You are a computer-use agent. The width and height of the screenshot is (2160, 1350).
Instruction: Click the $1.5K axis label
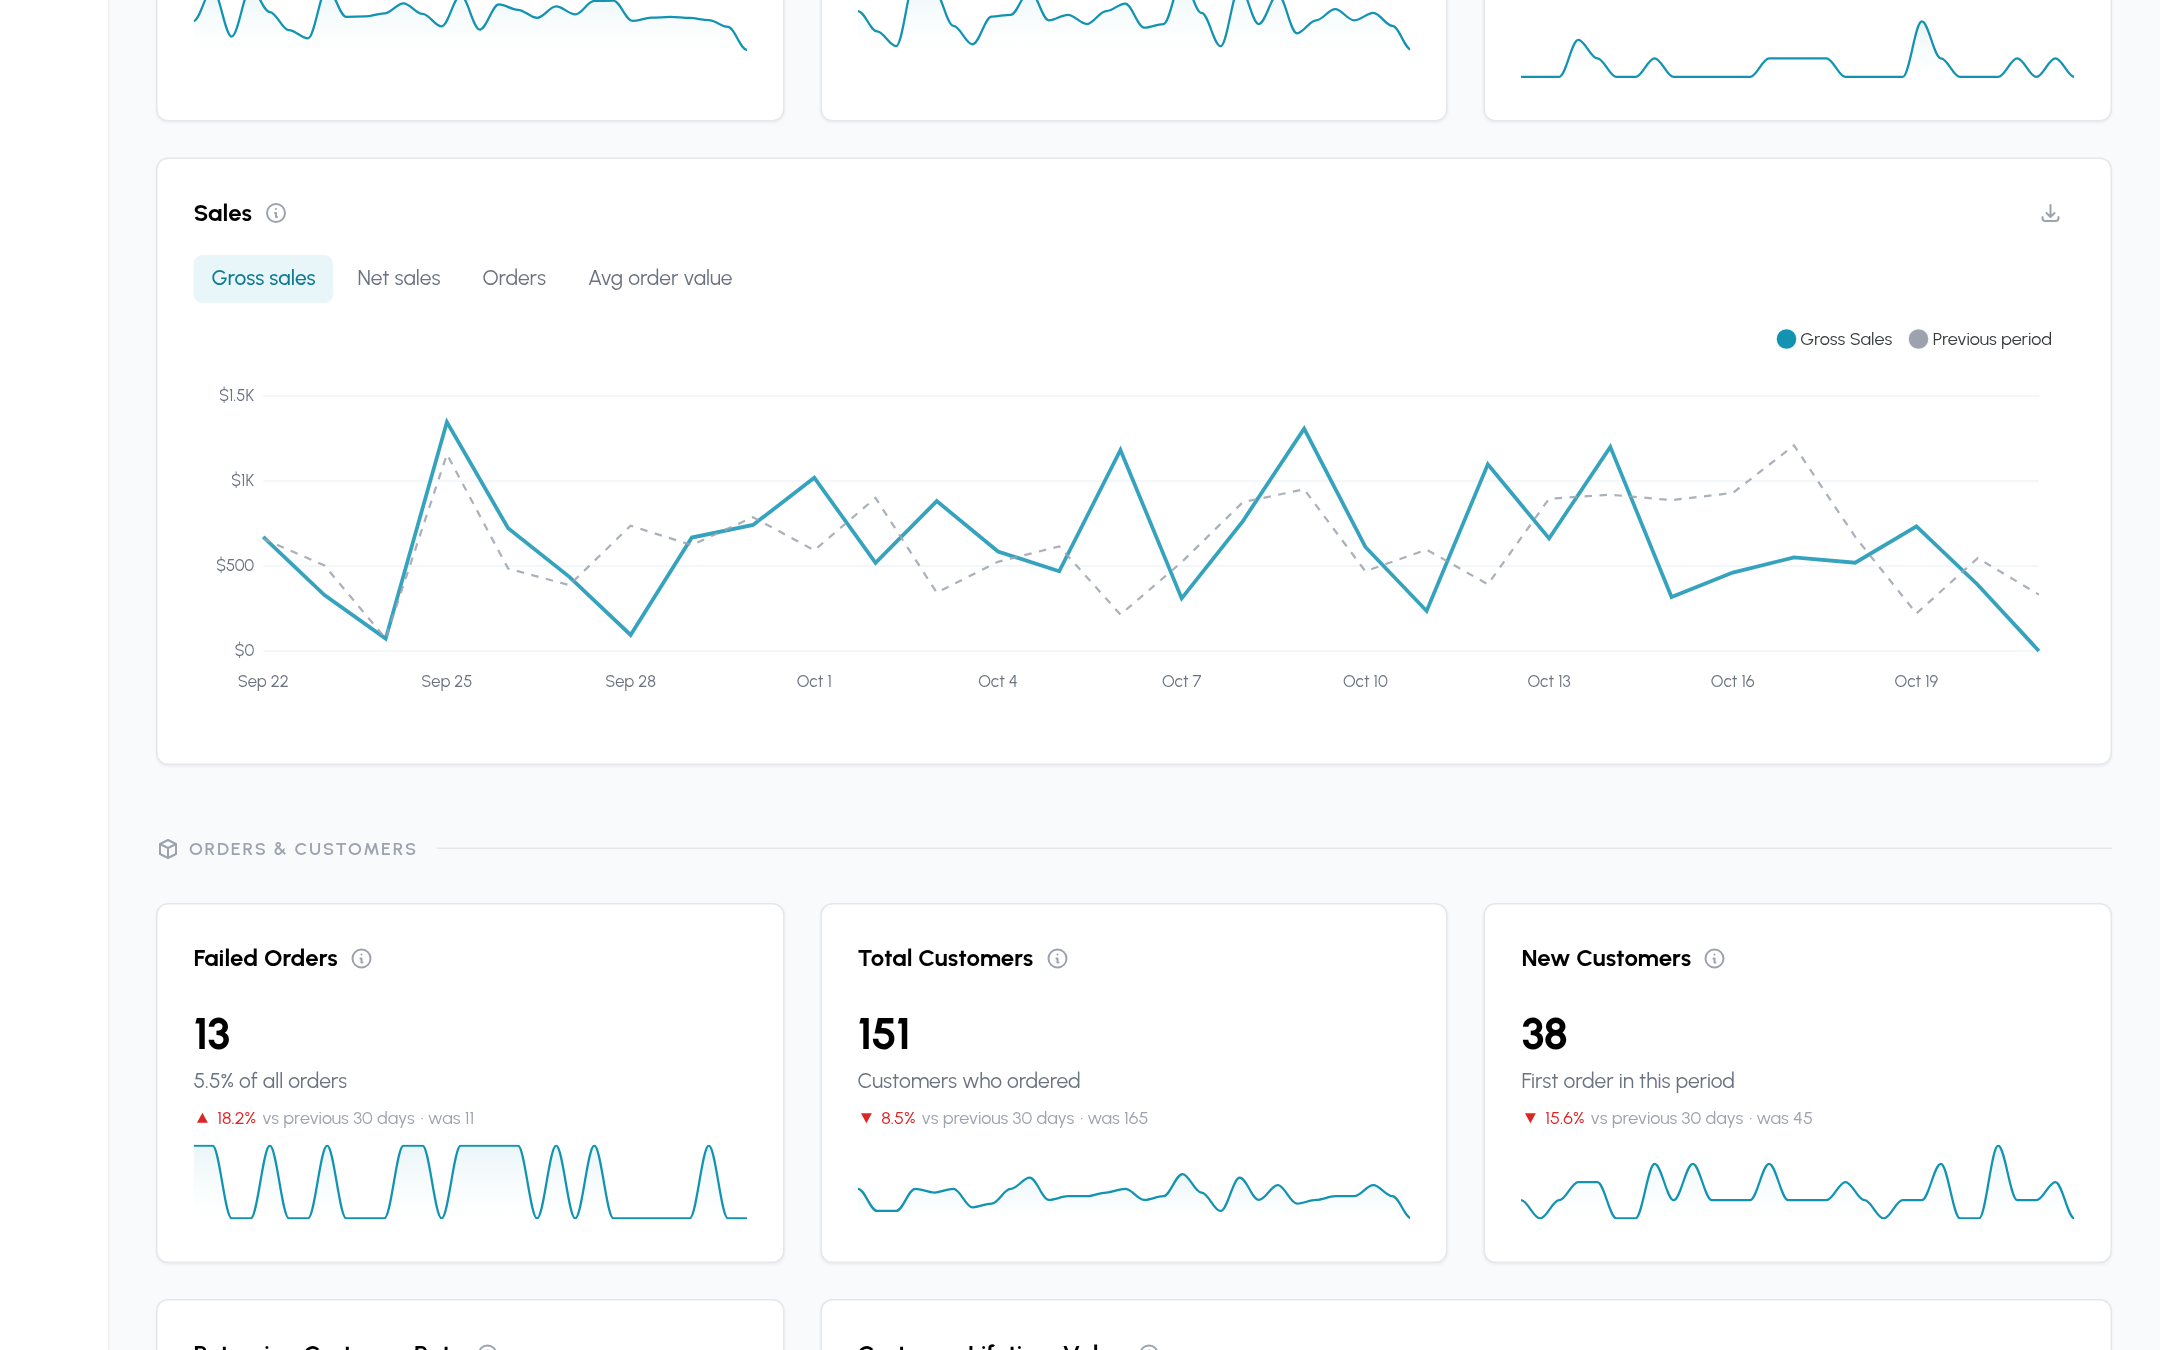(x=237, y=395)
